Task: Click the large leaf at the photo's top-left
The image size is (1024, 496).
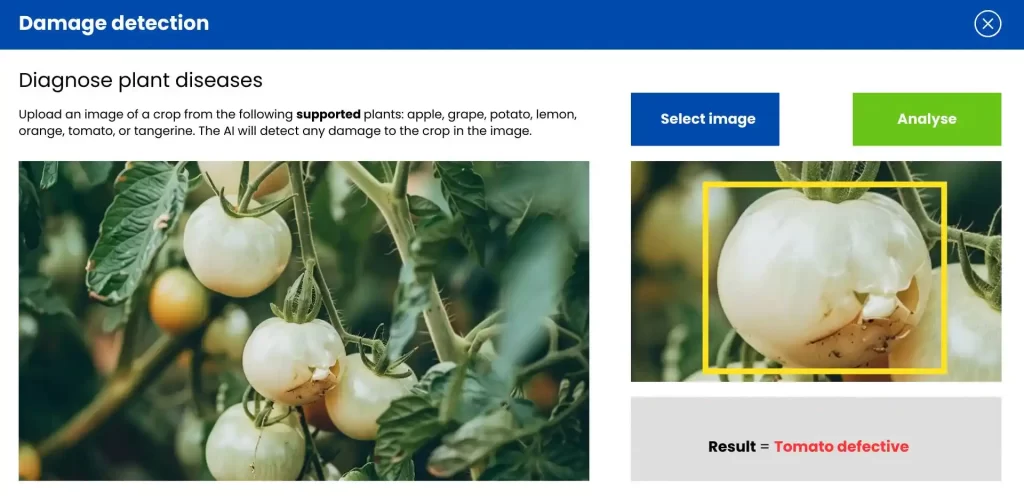Action: [x=135, y=230]
